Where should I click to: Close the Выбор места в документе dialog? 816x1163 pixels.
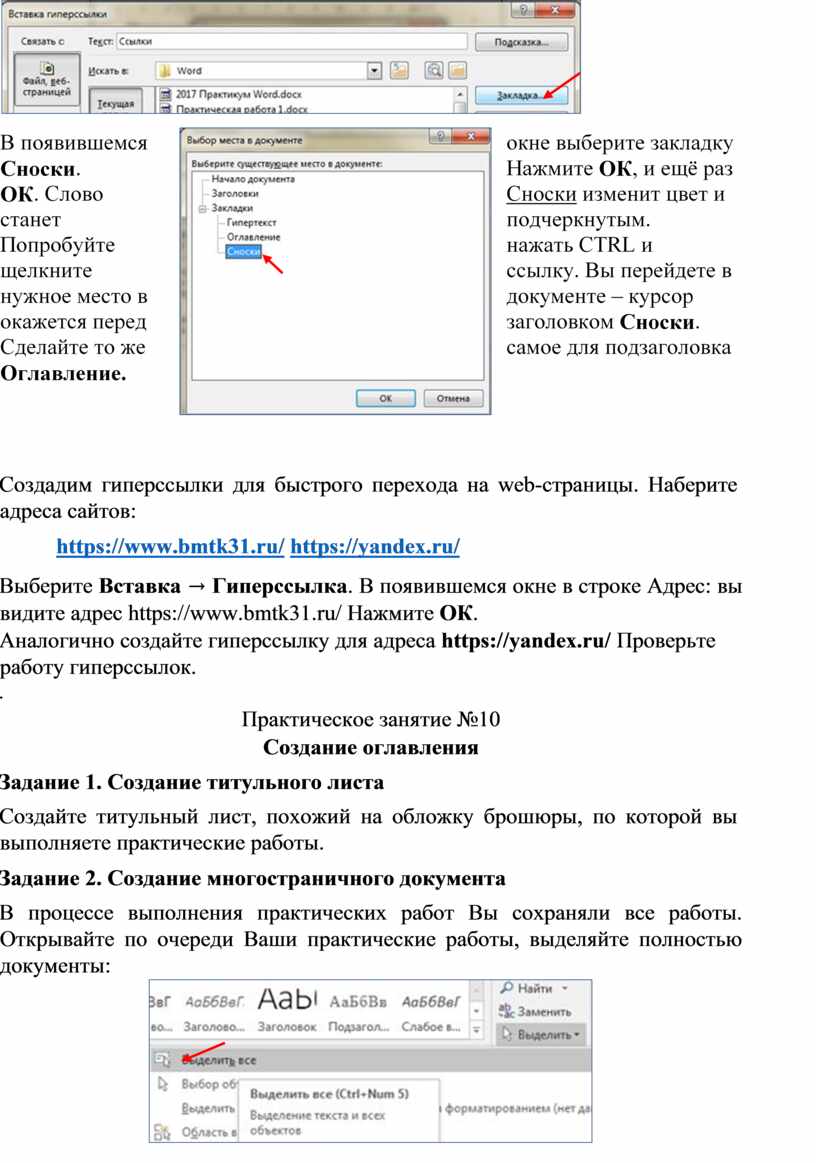pyautogui.click(x=470, y=136)
